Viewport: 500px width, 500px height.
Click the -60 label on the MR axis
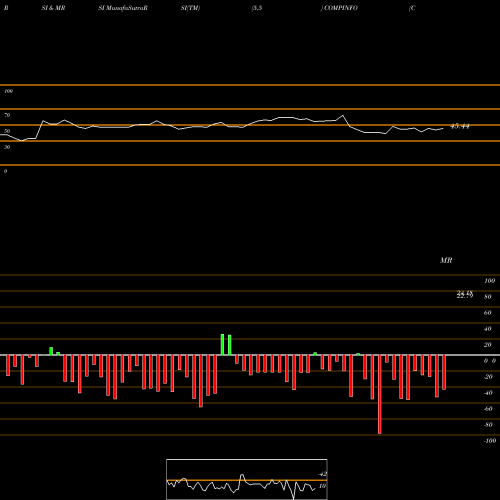pos(488,409)
